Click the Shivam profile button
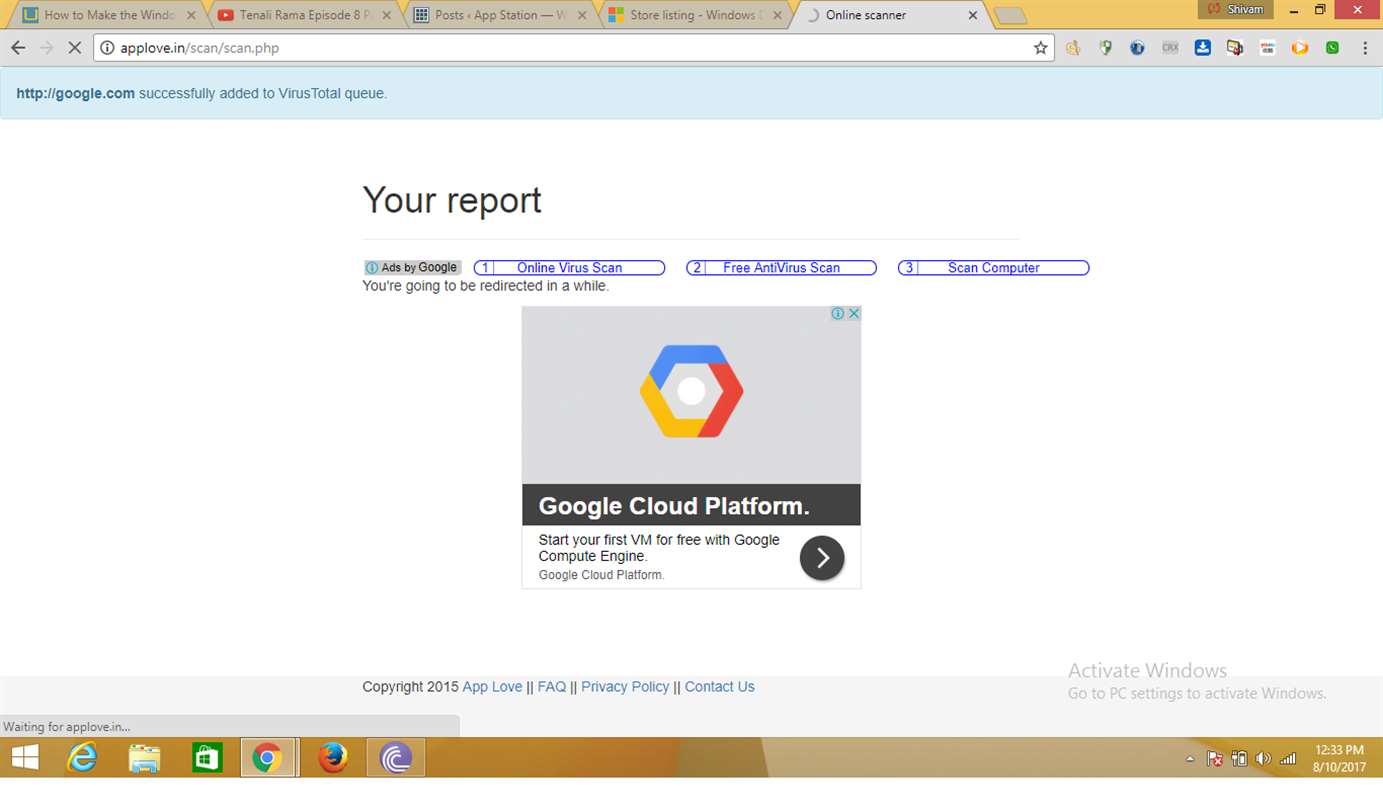 point(1235,9)
